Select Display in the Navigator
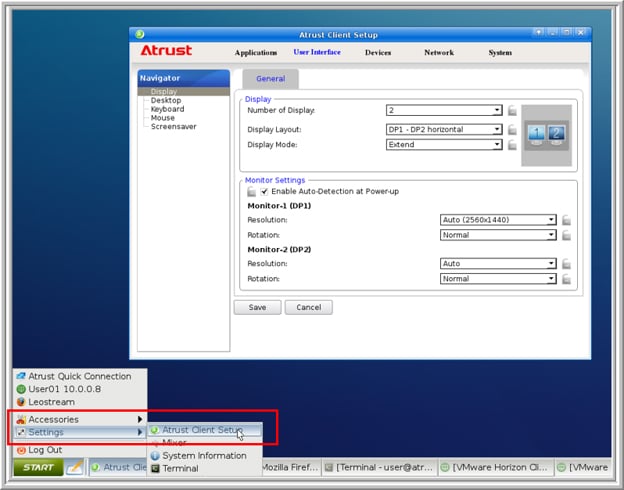Screen dimensions: 624x490 [x=183, y=92]
